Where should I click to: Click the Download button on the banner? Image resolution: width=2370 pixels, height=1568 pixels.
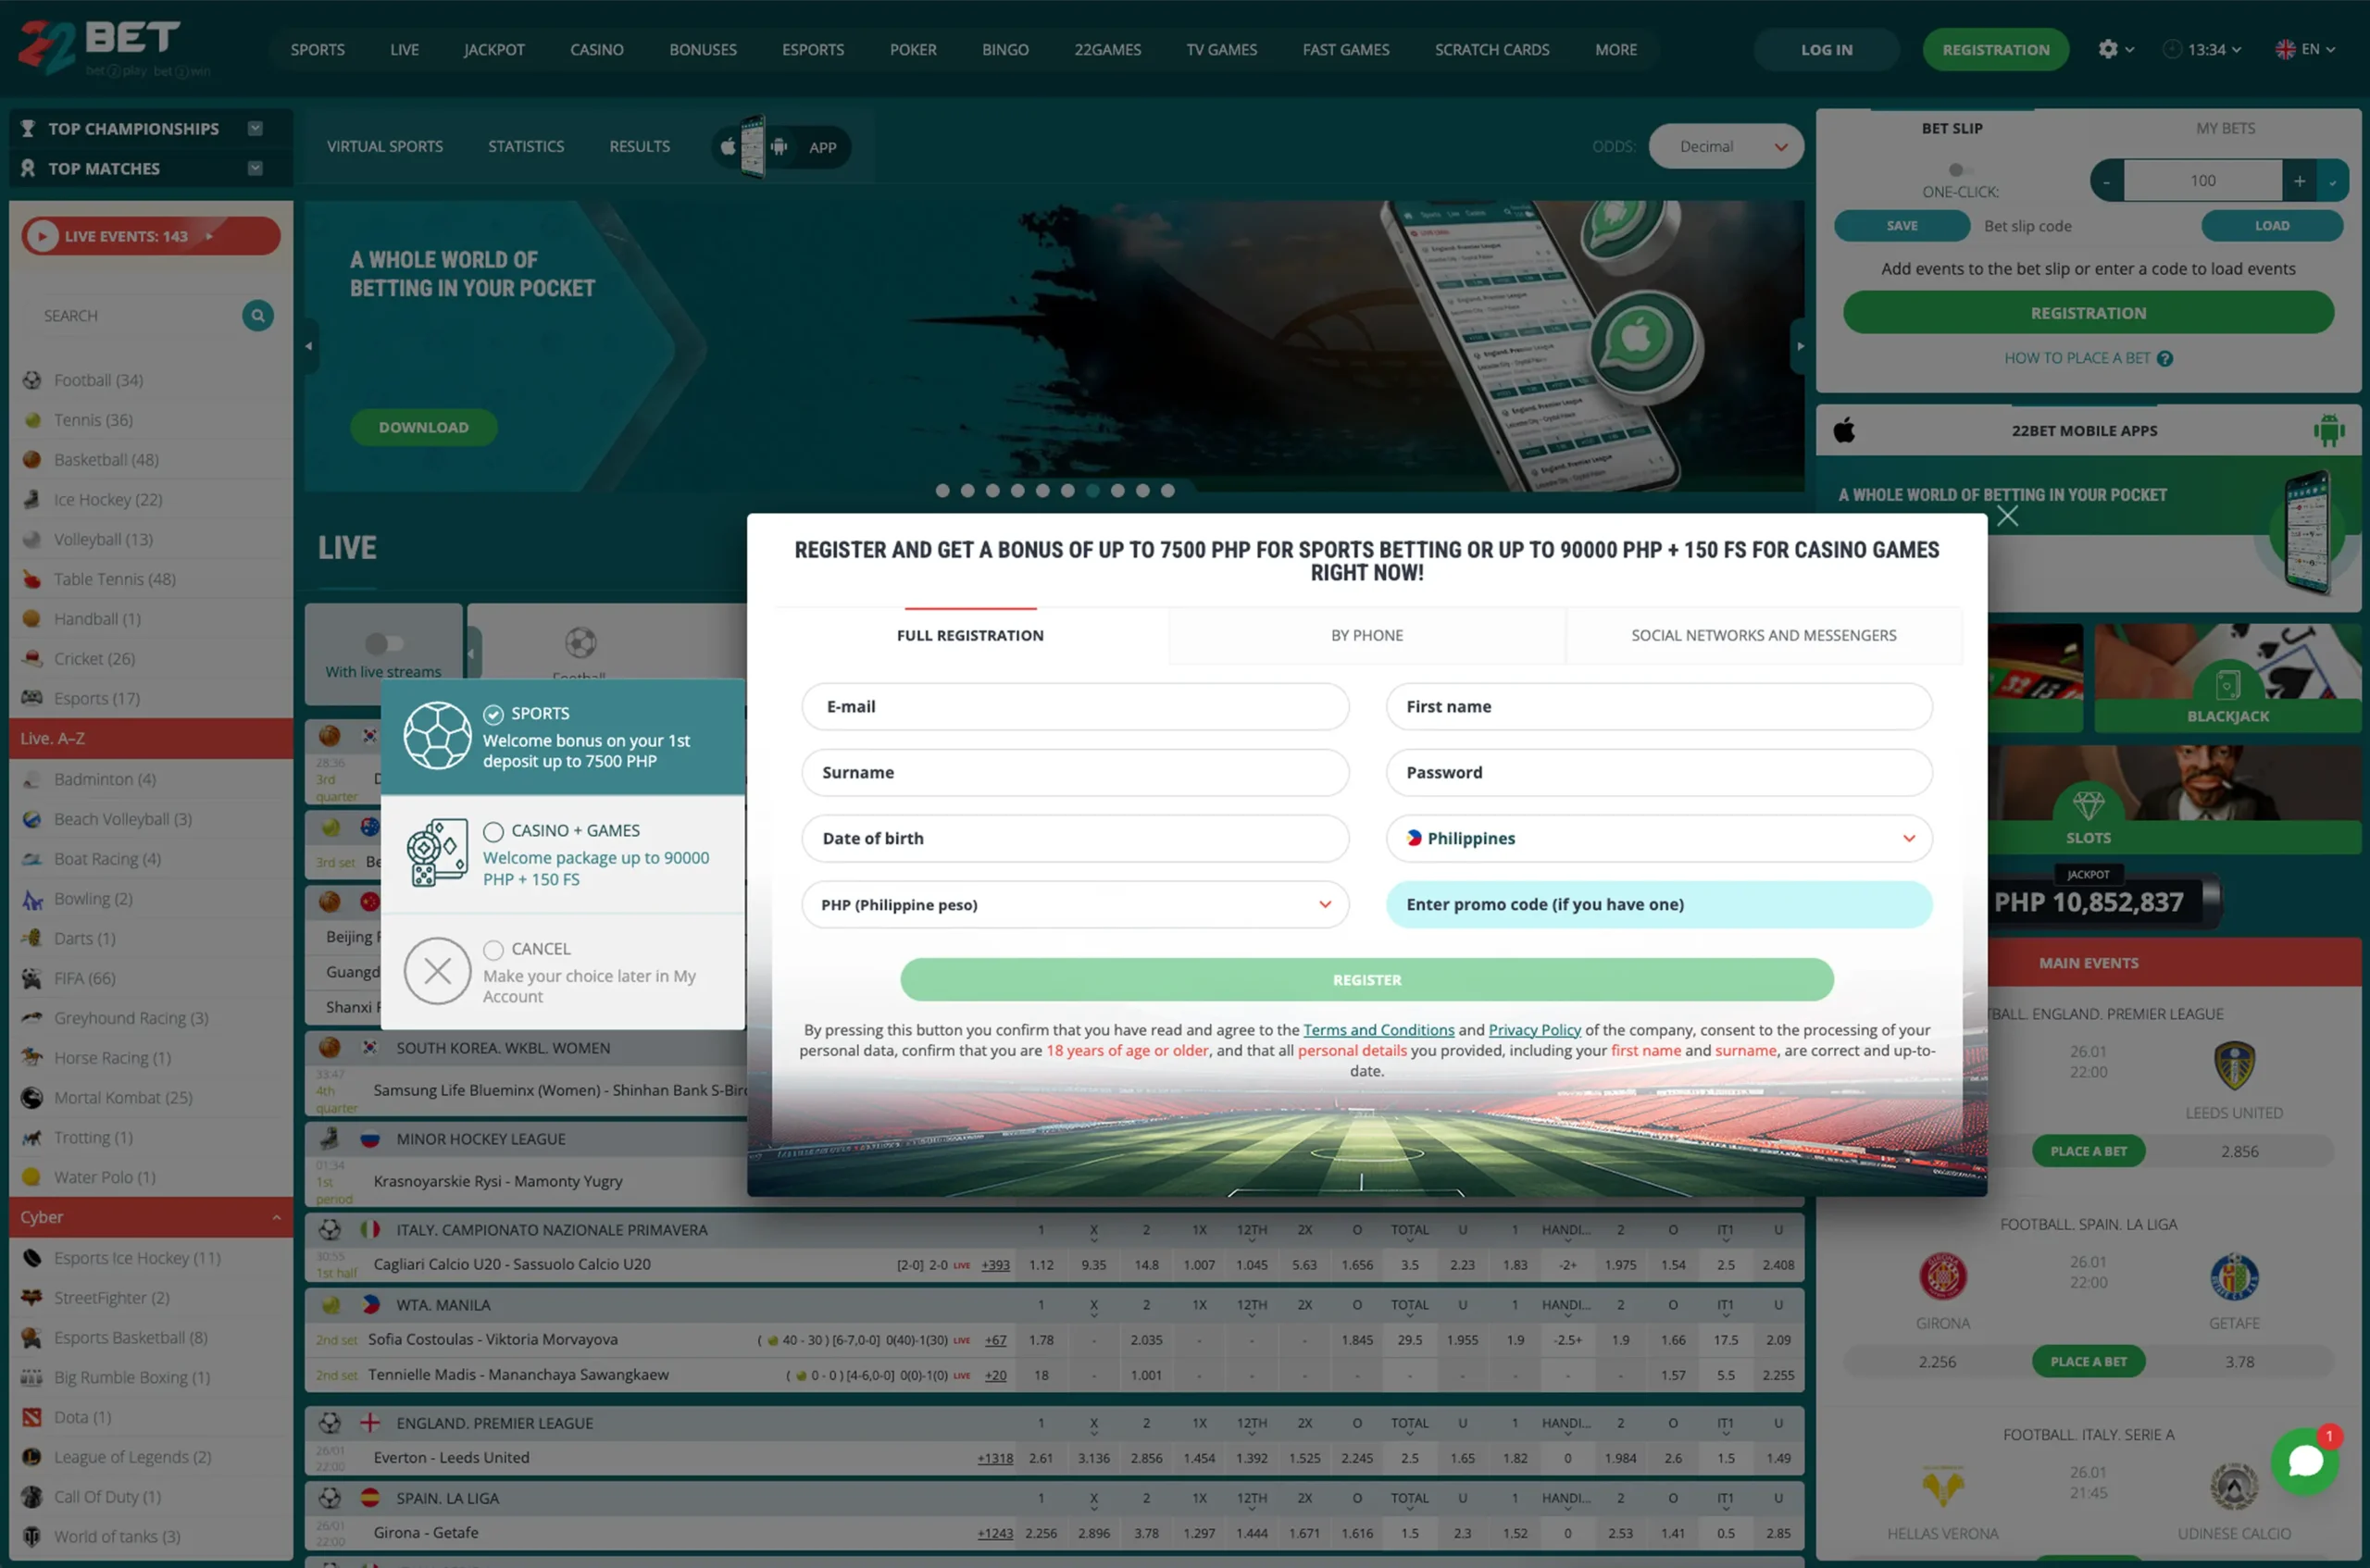pos(423,427)
